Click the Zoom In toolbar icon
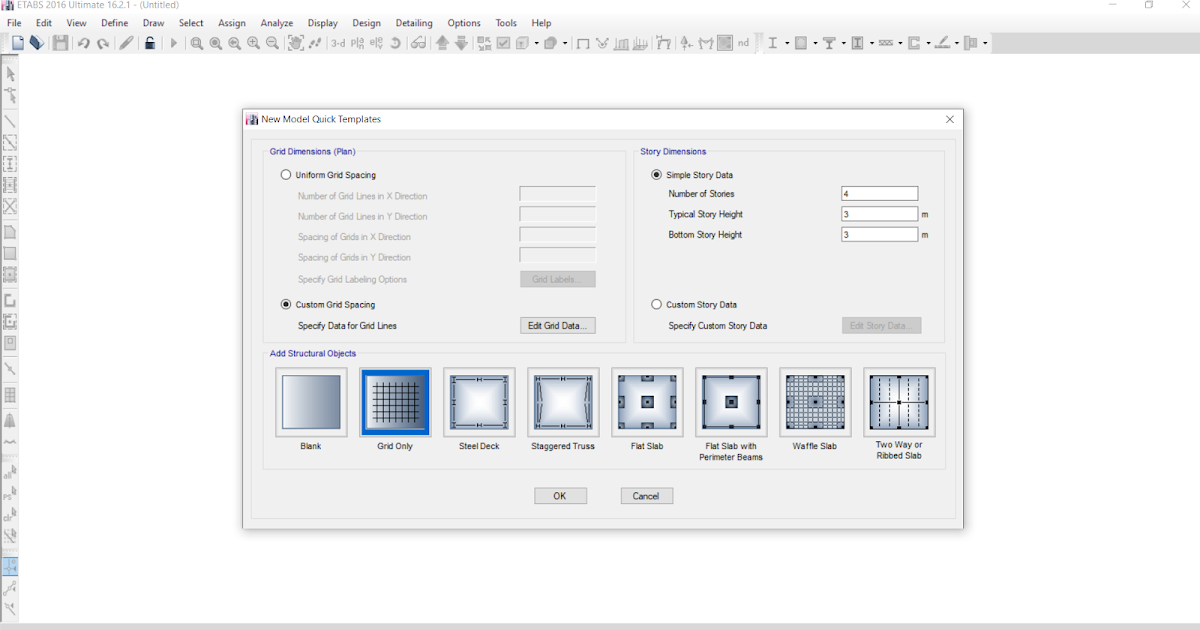The image size is (1200, 630). (x=253, y=43)
